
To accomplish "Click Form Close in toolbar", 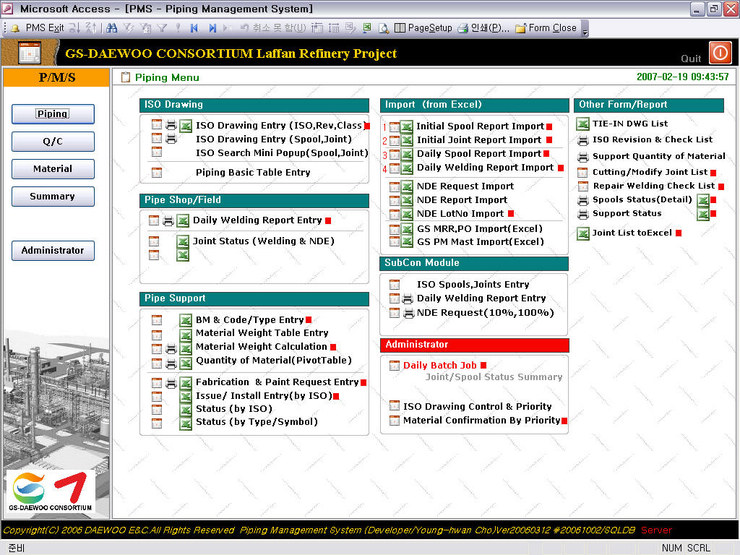I will (546, 28).
